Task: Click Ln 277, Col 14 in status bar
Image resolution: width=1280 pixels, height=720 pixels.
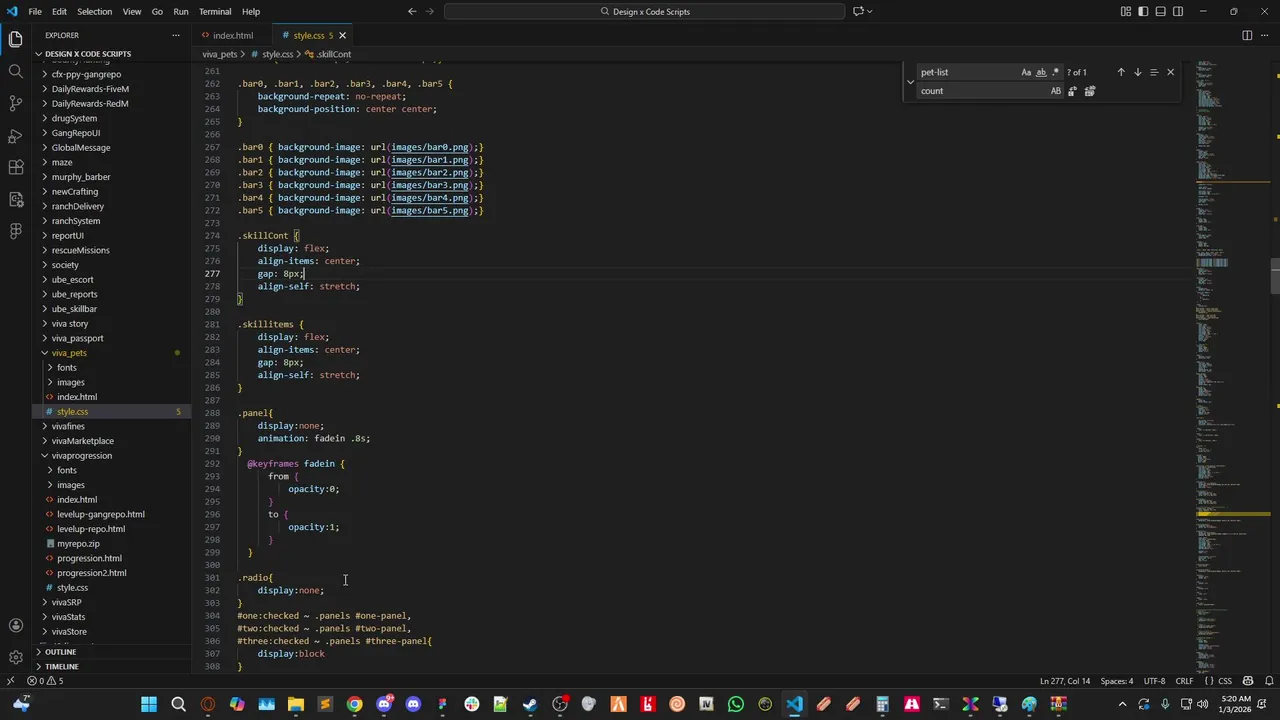Action: click(1065, 681)
